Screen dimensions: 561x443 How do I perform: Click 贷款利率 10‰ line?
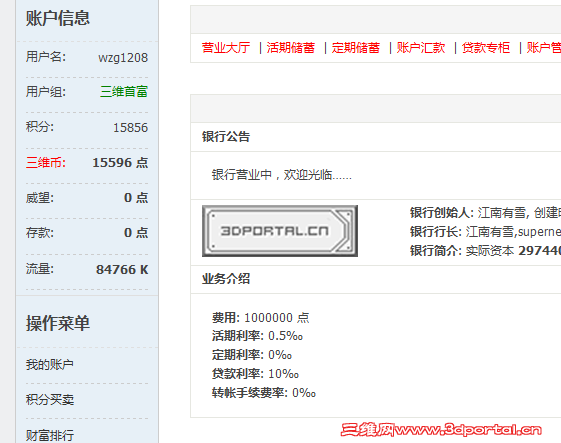coord(255,374)
